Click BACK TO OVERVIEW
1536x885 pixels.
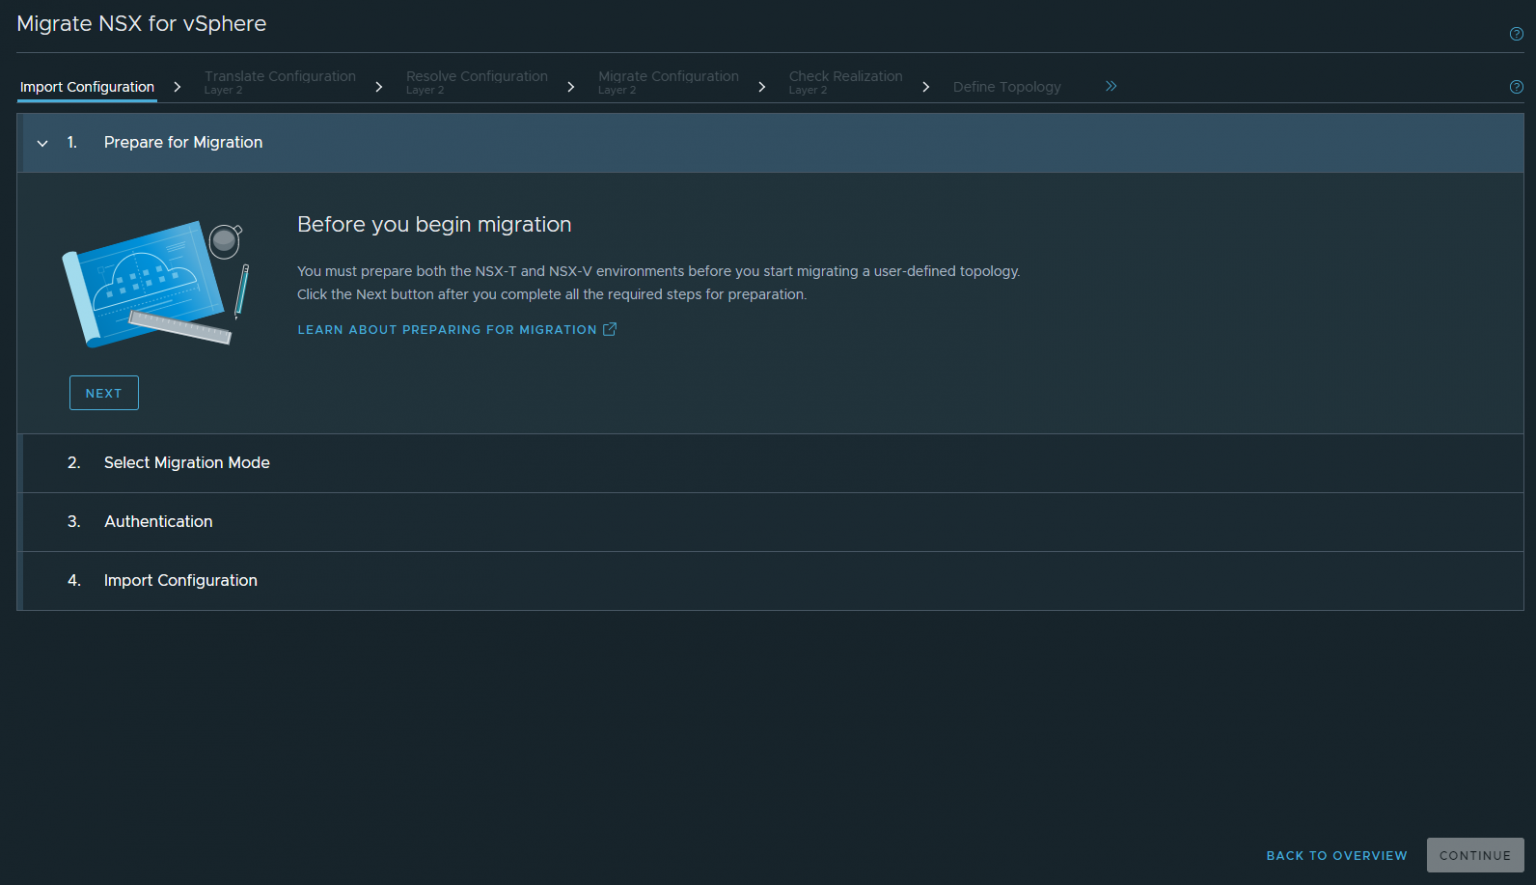tap(1336, 855)
